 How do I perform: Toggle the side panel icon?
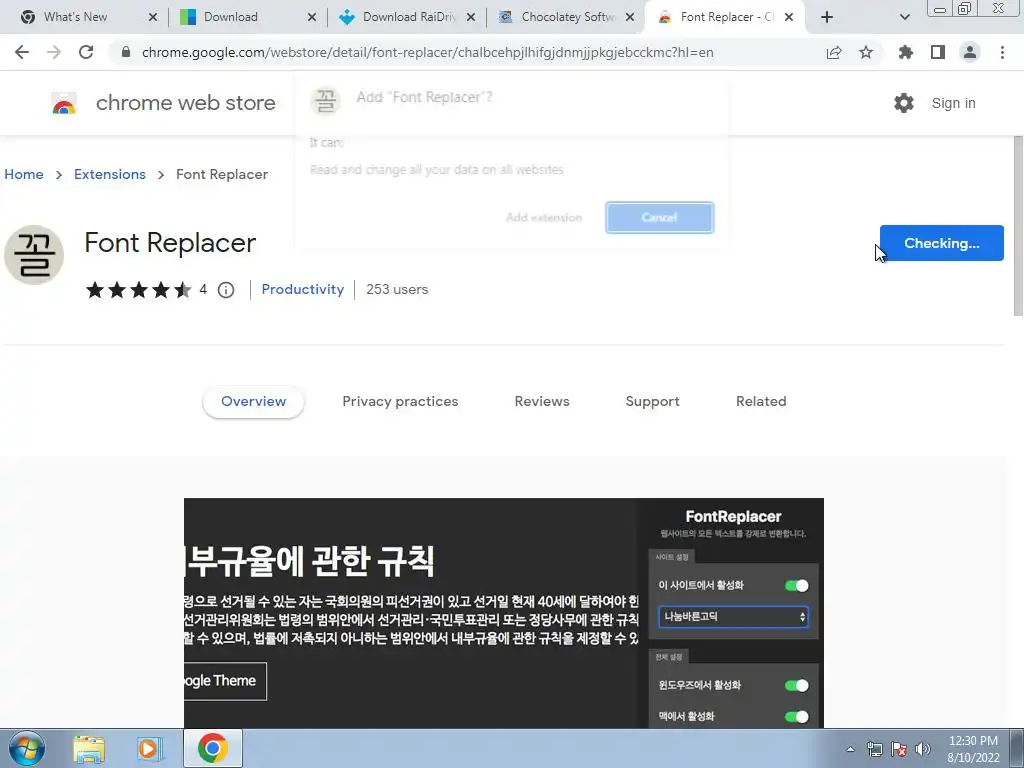pos(938,52)
